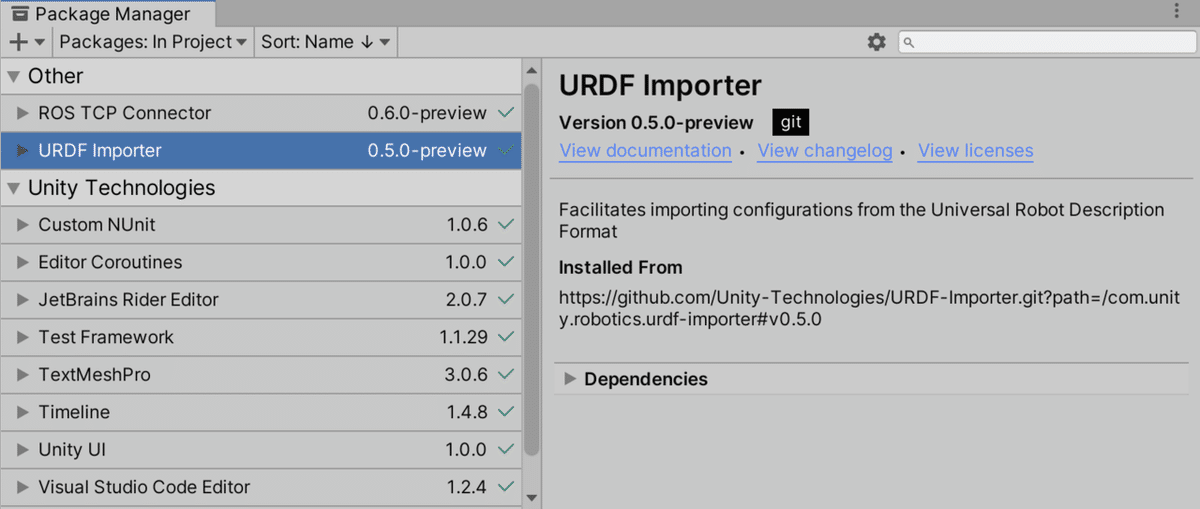Click the 1.1.29 version label
Screen dimensions: 1200x509
click(x=463, y=337)
